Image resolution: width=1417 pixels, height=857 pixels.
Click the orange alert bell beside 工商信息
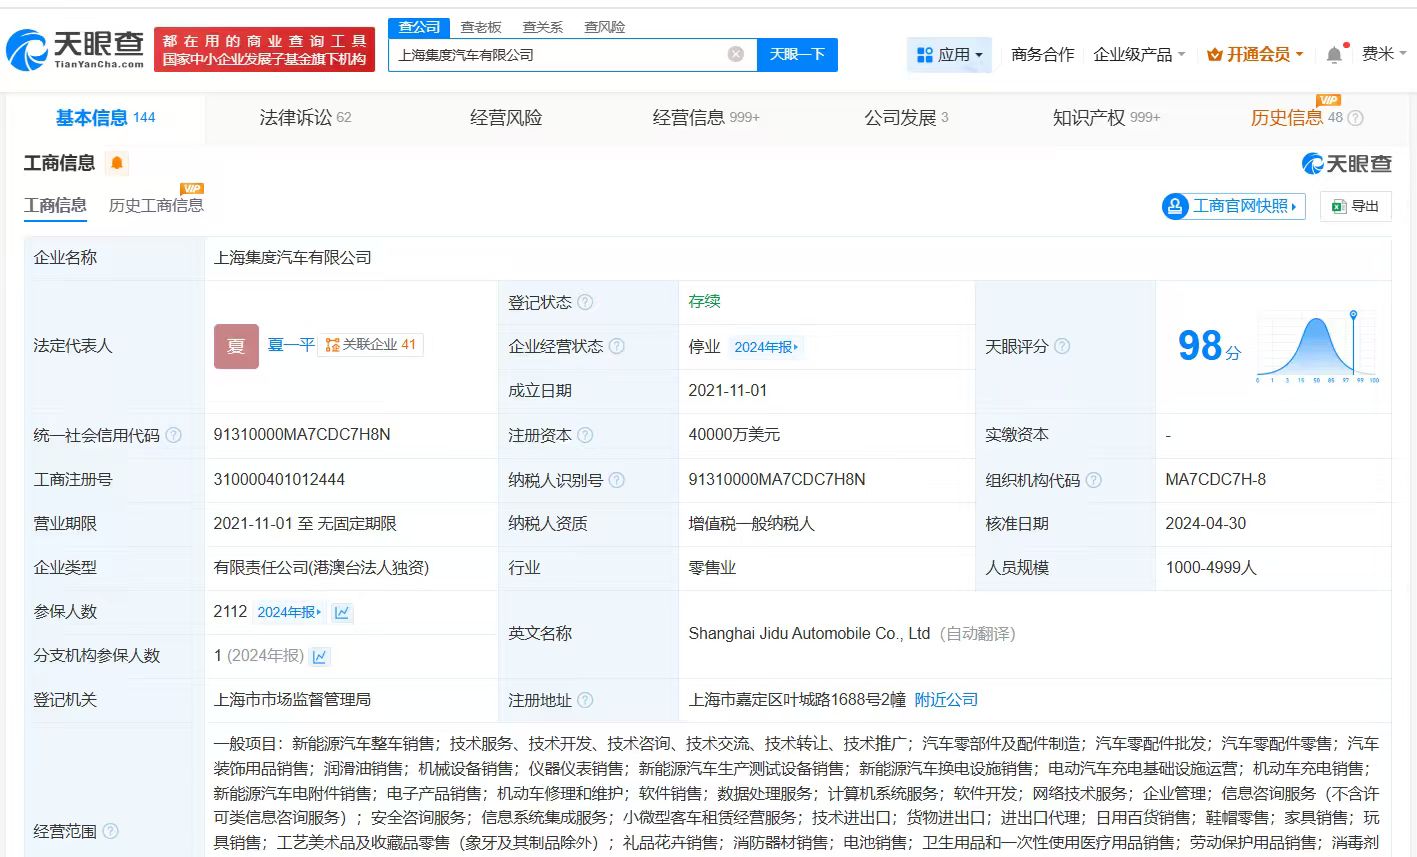[117, 163]
